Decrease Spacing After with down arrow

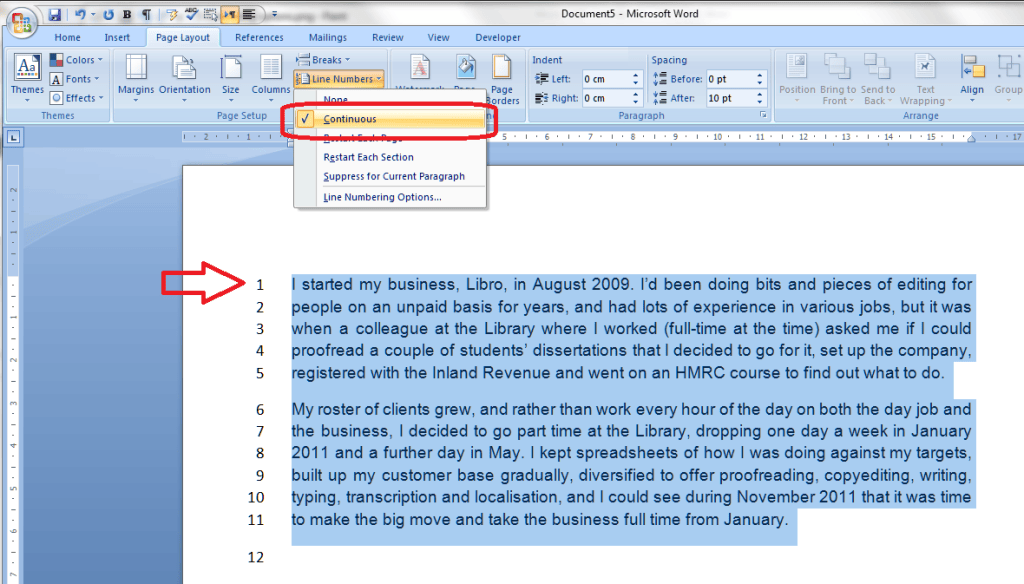(760, 102)
